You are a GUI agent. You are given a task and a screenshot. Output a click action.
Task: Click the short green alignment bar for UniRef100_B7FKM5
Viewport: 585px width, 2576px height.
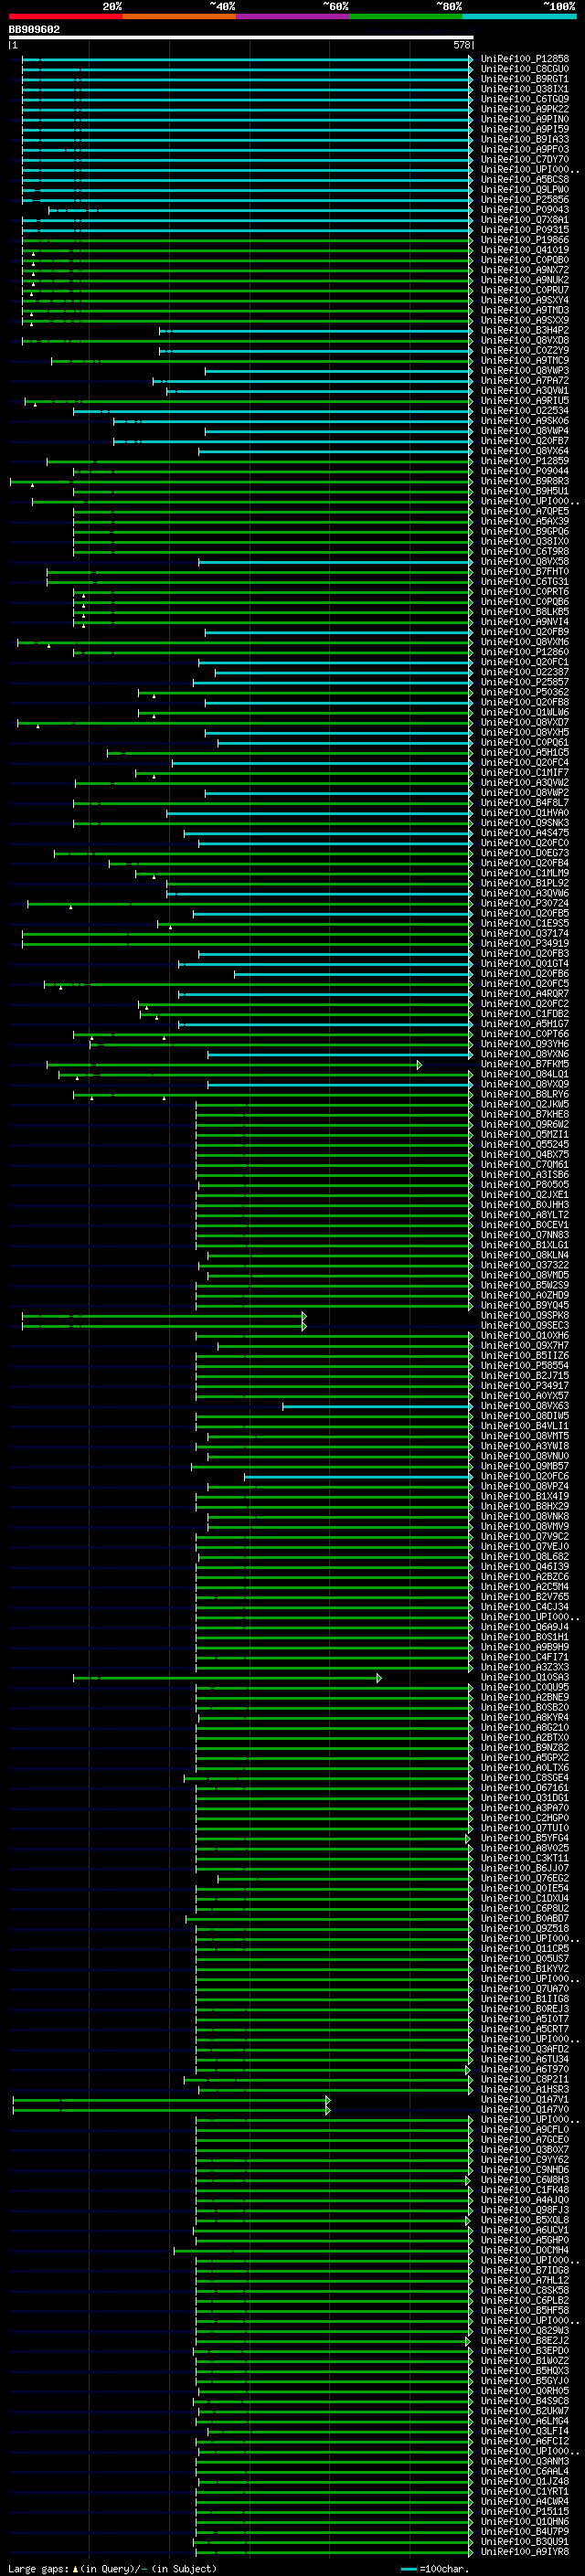pos(234,1065)
